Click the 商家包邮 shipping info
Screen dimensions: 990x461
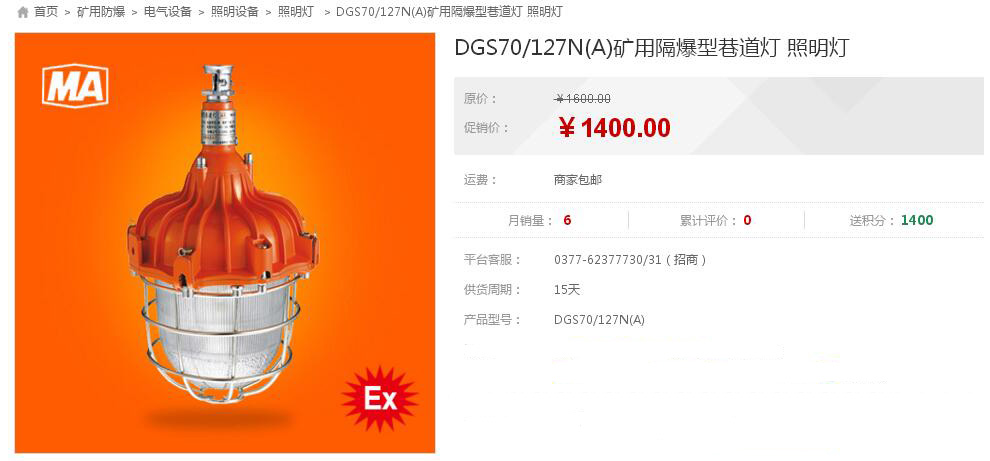tap(578, 180)
